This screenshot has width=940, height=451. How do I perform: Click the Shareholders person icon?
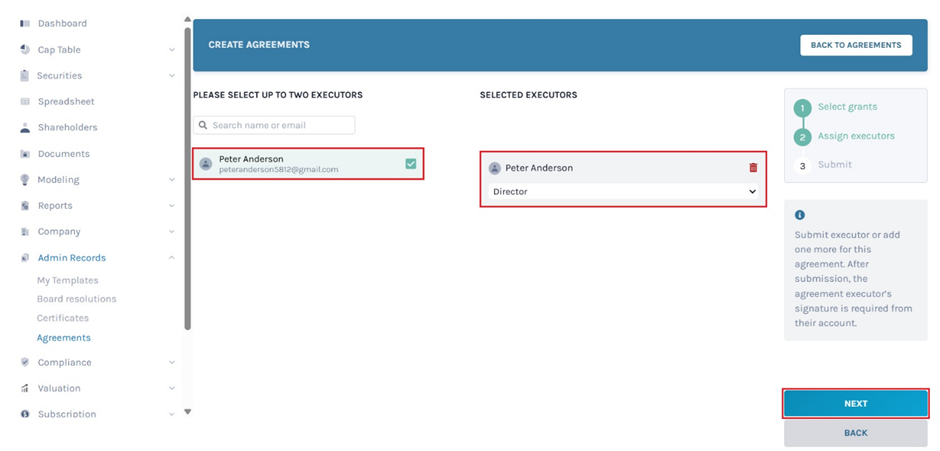coord(25,128)
